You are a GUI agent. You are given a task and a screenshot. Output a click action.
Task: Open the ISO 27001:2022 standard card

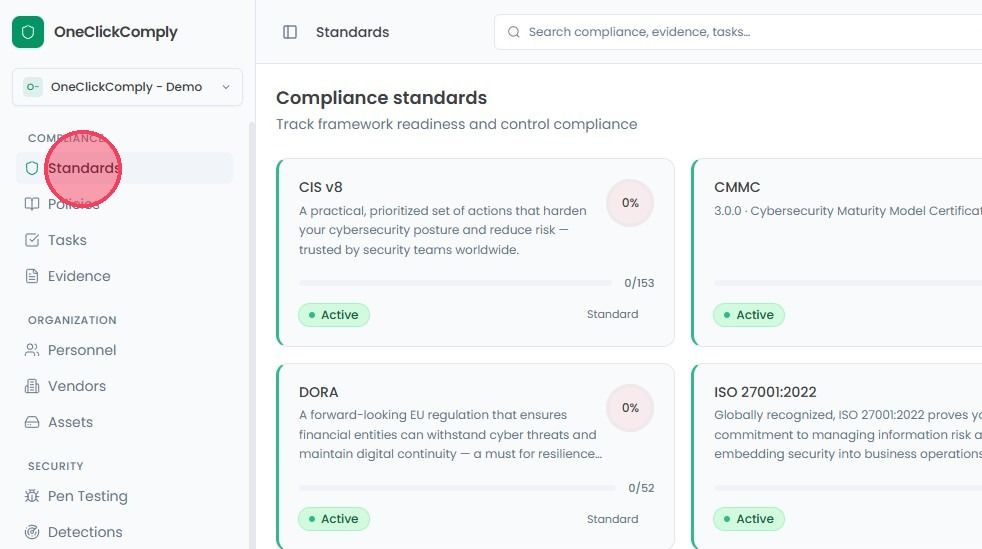[837, 456]
